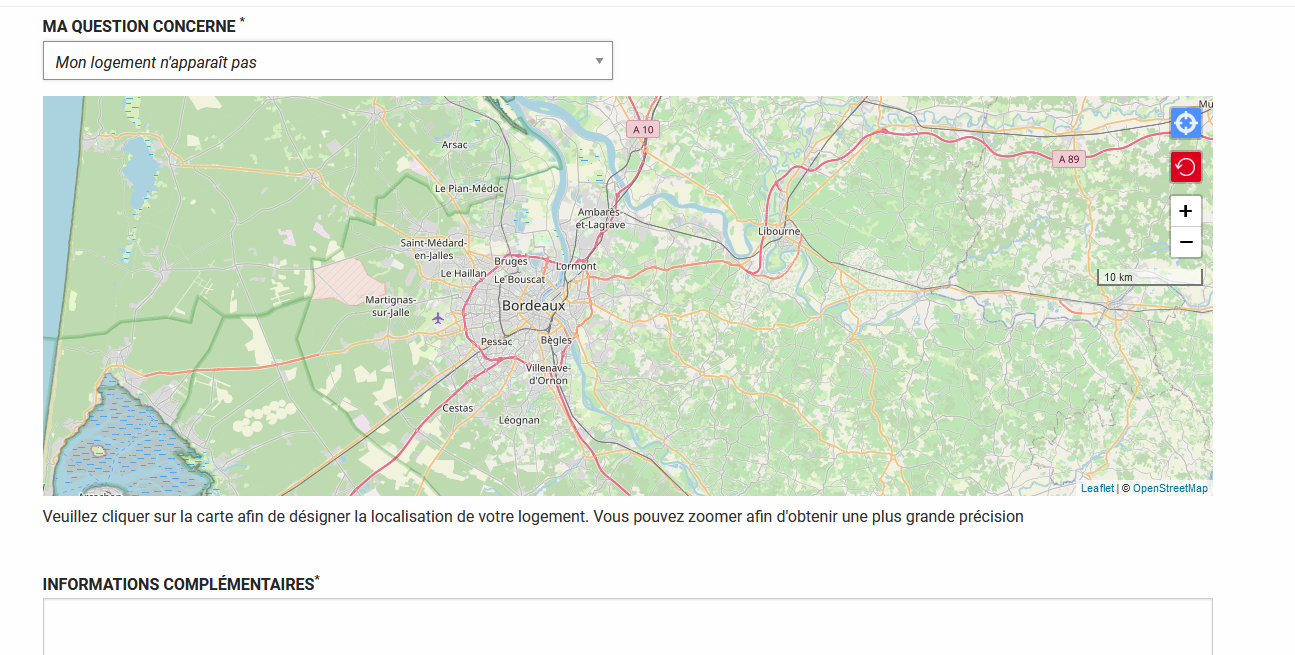Click Le Bouscat label on the map
The width and height of the screenshot is (1295, 655).
519,279
